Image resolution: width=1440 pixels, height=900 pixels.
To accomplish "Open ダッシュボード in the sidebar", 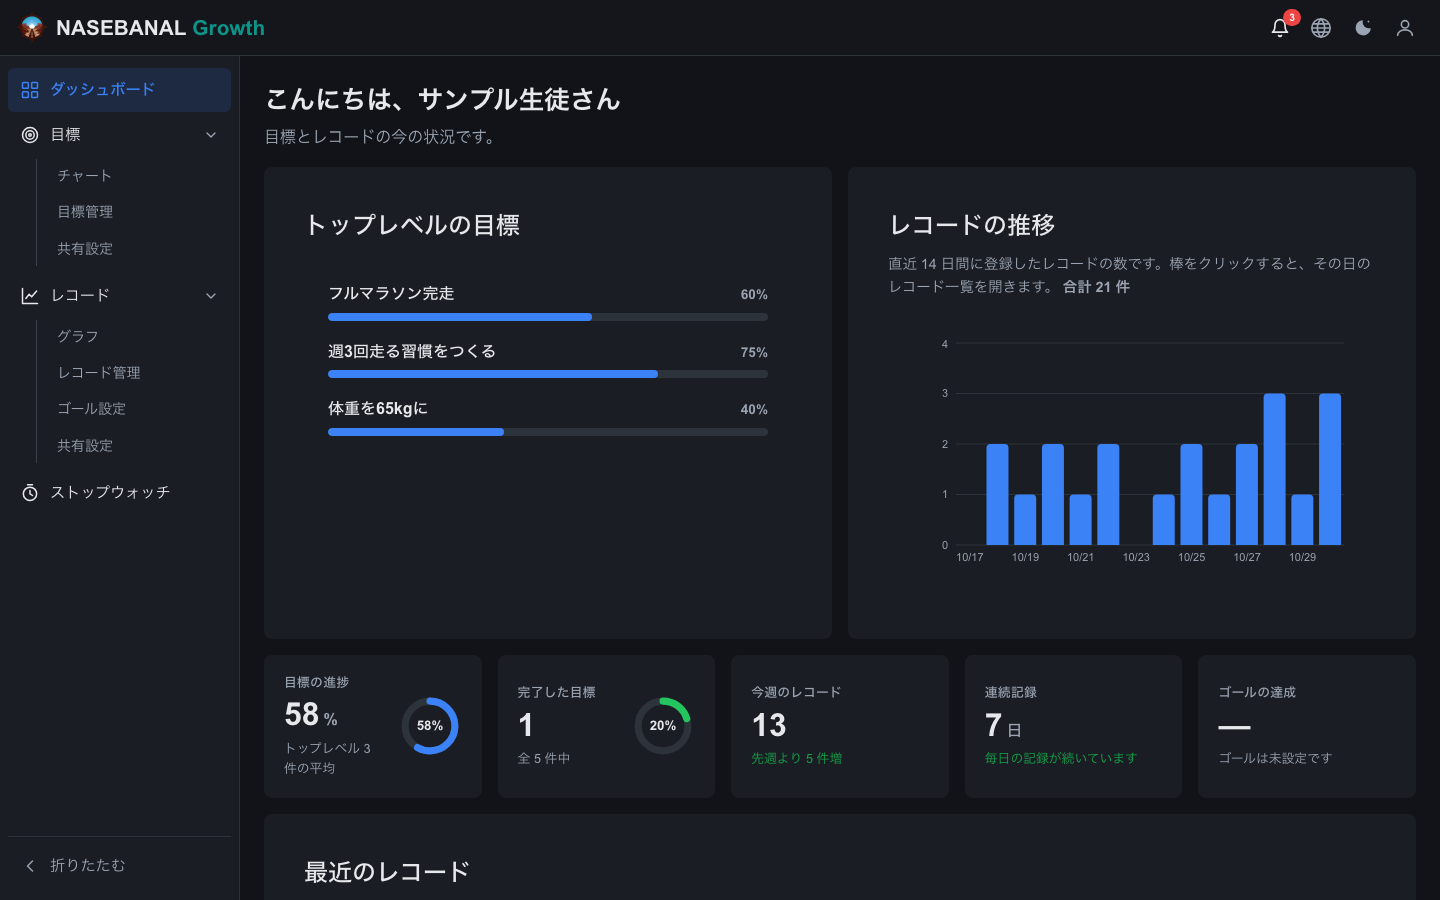I will [119, 90].
